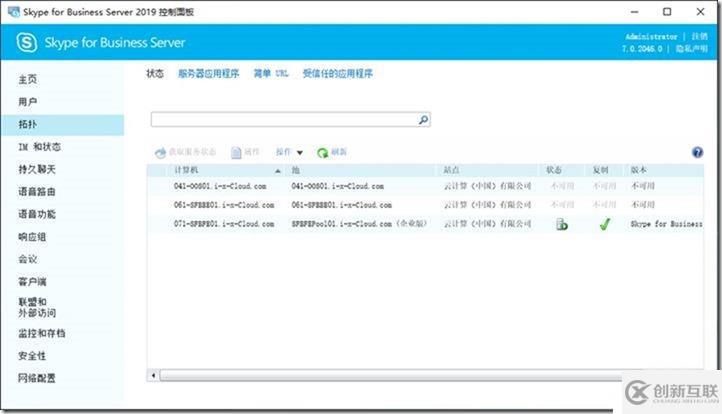
Task: Minimize the control panel window
Action: tap(635, 12)
